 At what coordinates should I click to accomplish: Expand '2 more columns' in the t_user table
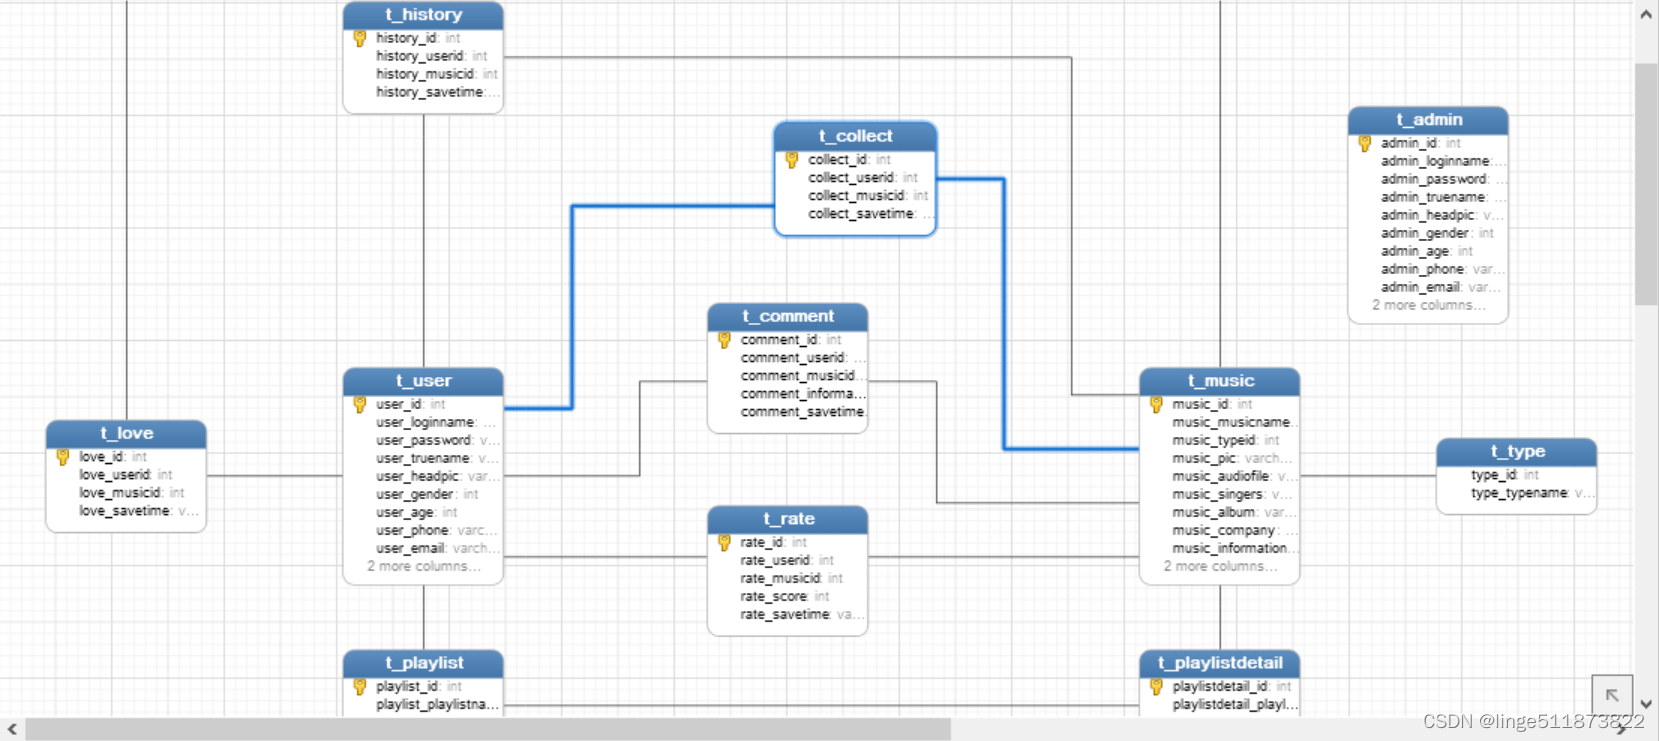(x=423, y=567)
